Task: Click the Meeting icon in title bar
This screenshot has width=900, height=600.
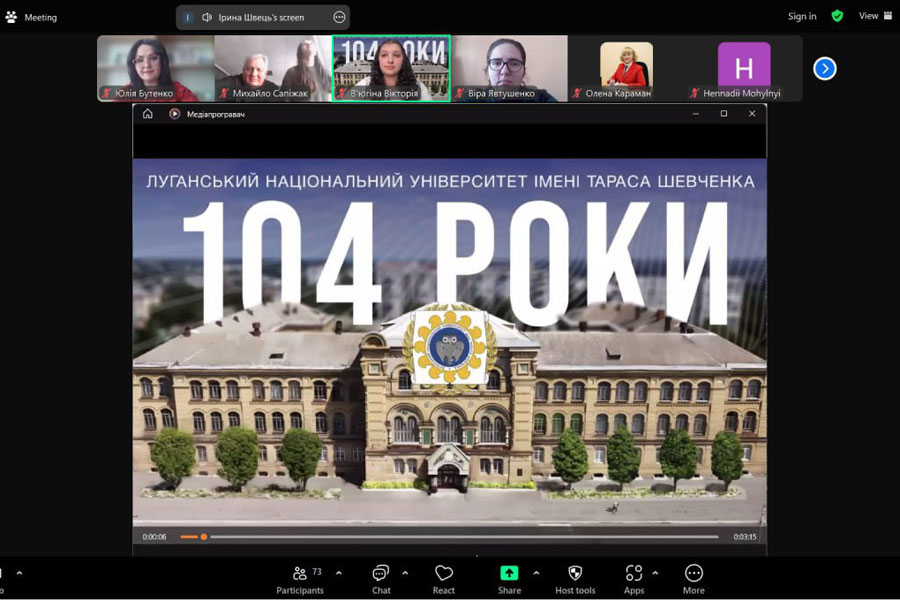Action: coord(11,17)
